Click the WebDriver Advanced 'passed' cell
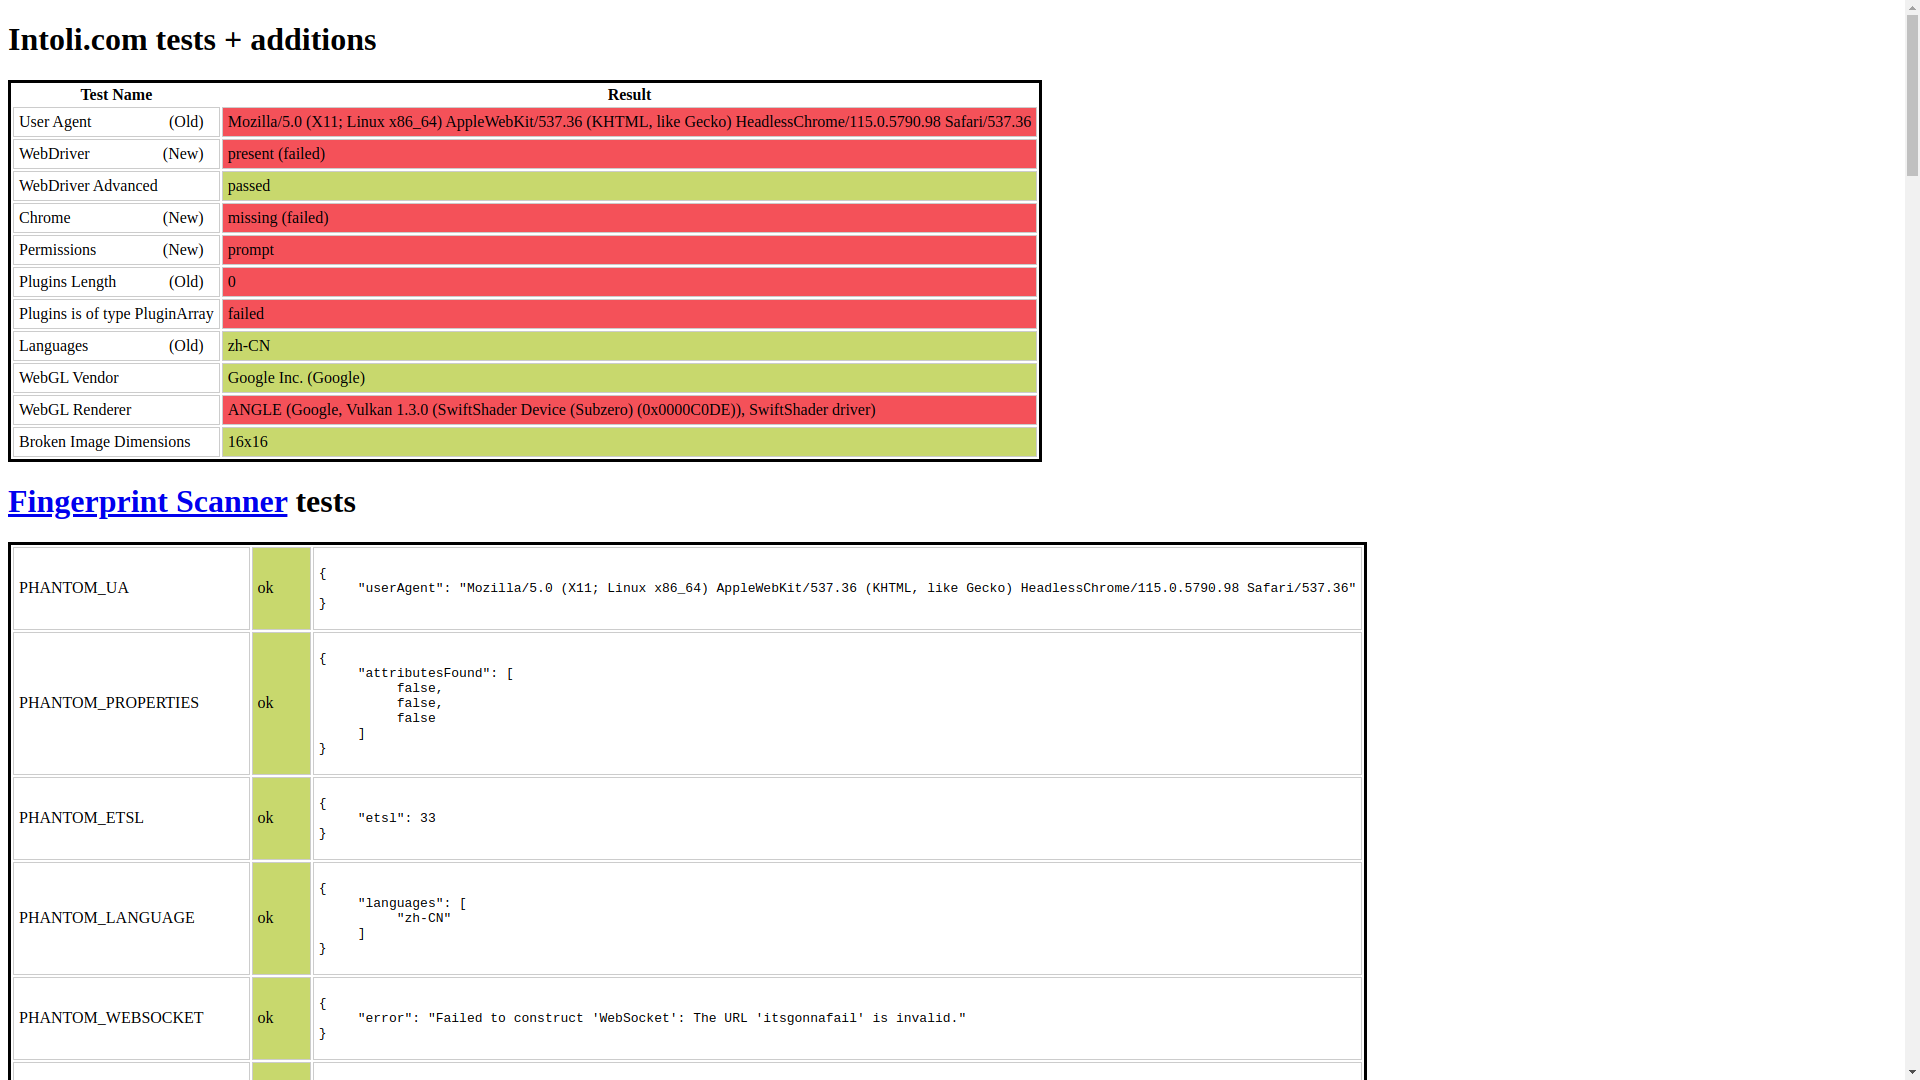The image size is (1920, 1080). [x=249, y=186]
